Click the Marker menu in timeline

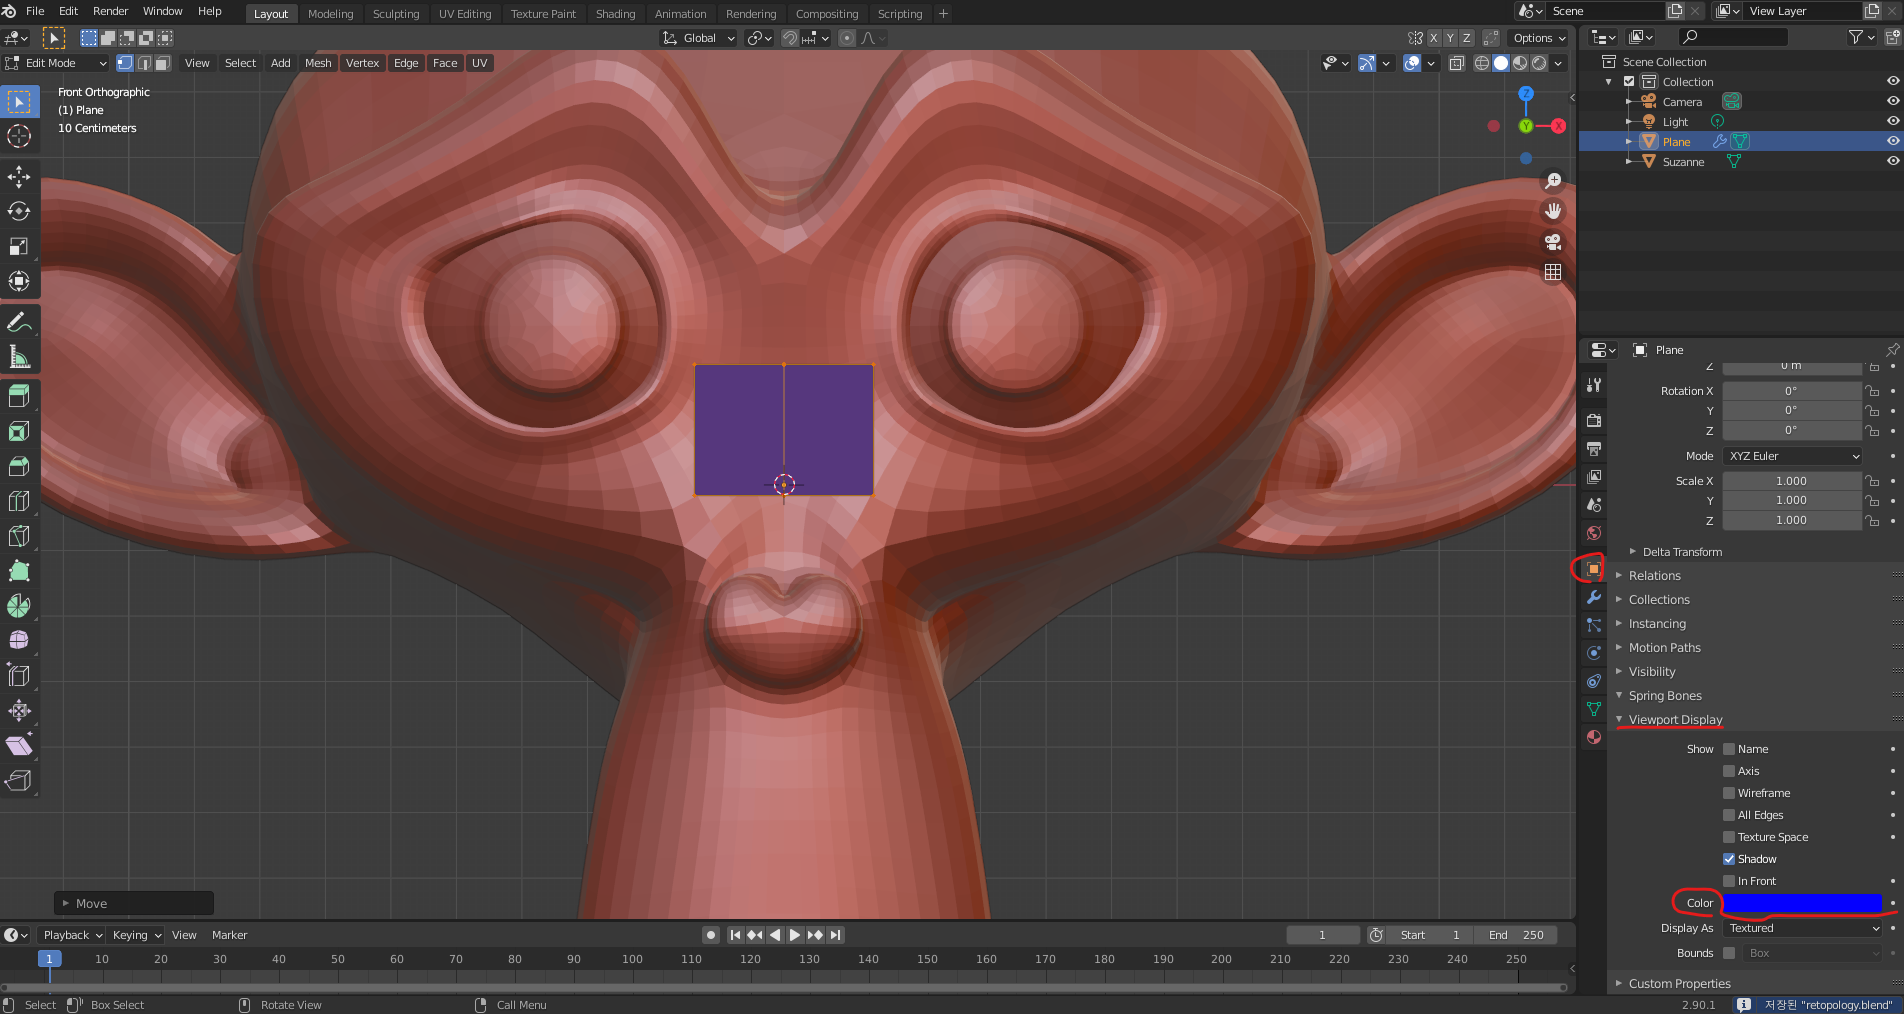(x=229, y=935)
